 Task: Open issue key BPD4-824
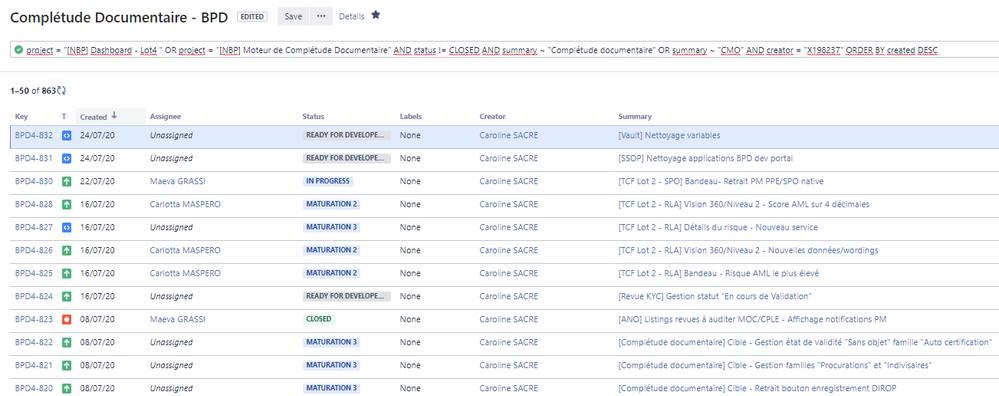point(34,296)
